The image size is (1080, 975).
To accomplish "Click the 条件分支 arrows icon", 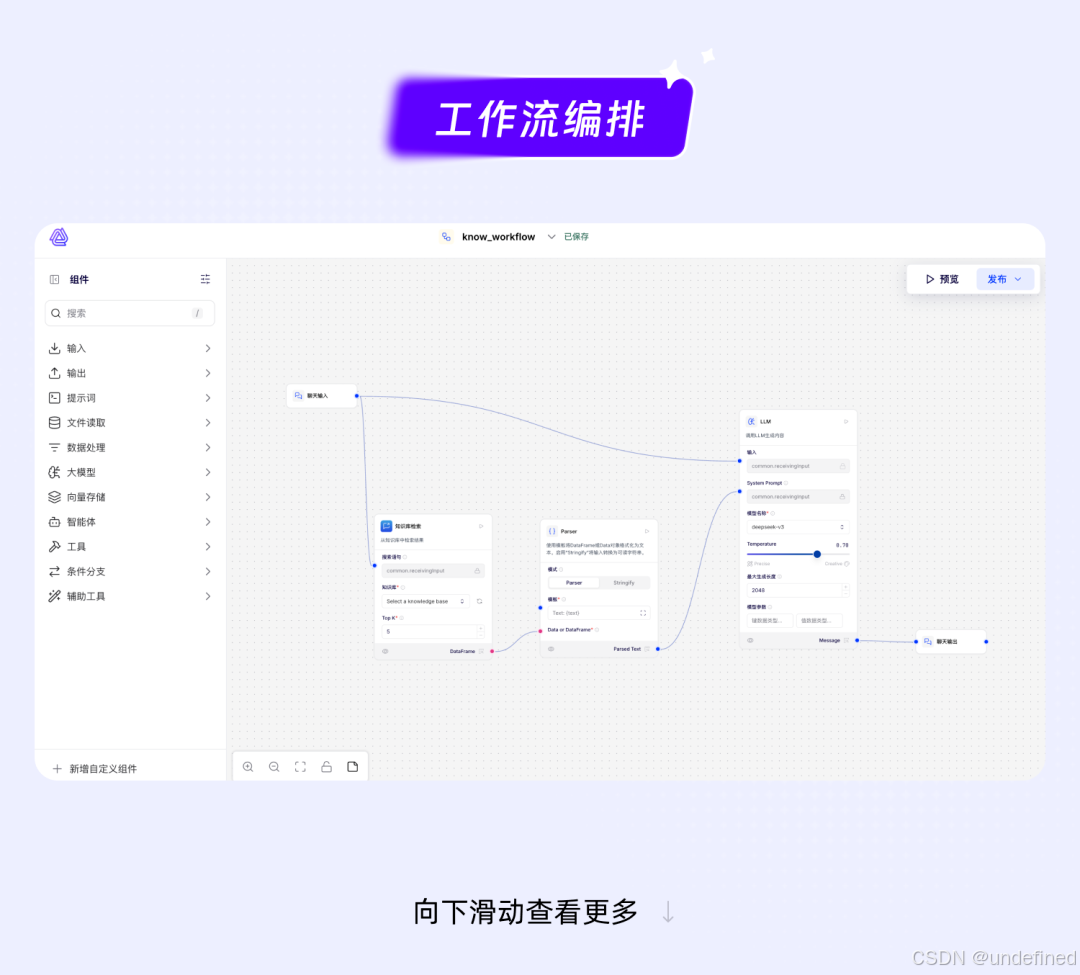I will tap(54, 572).
